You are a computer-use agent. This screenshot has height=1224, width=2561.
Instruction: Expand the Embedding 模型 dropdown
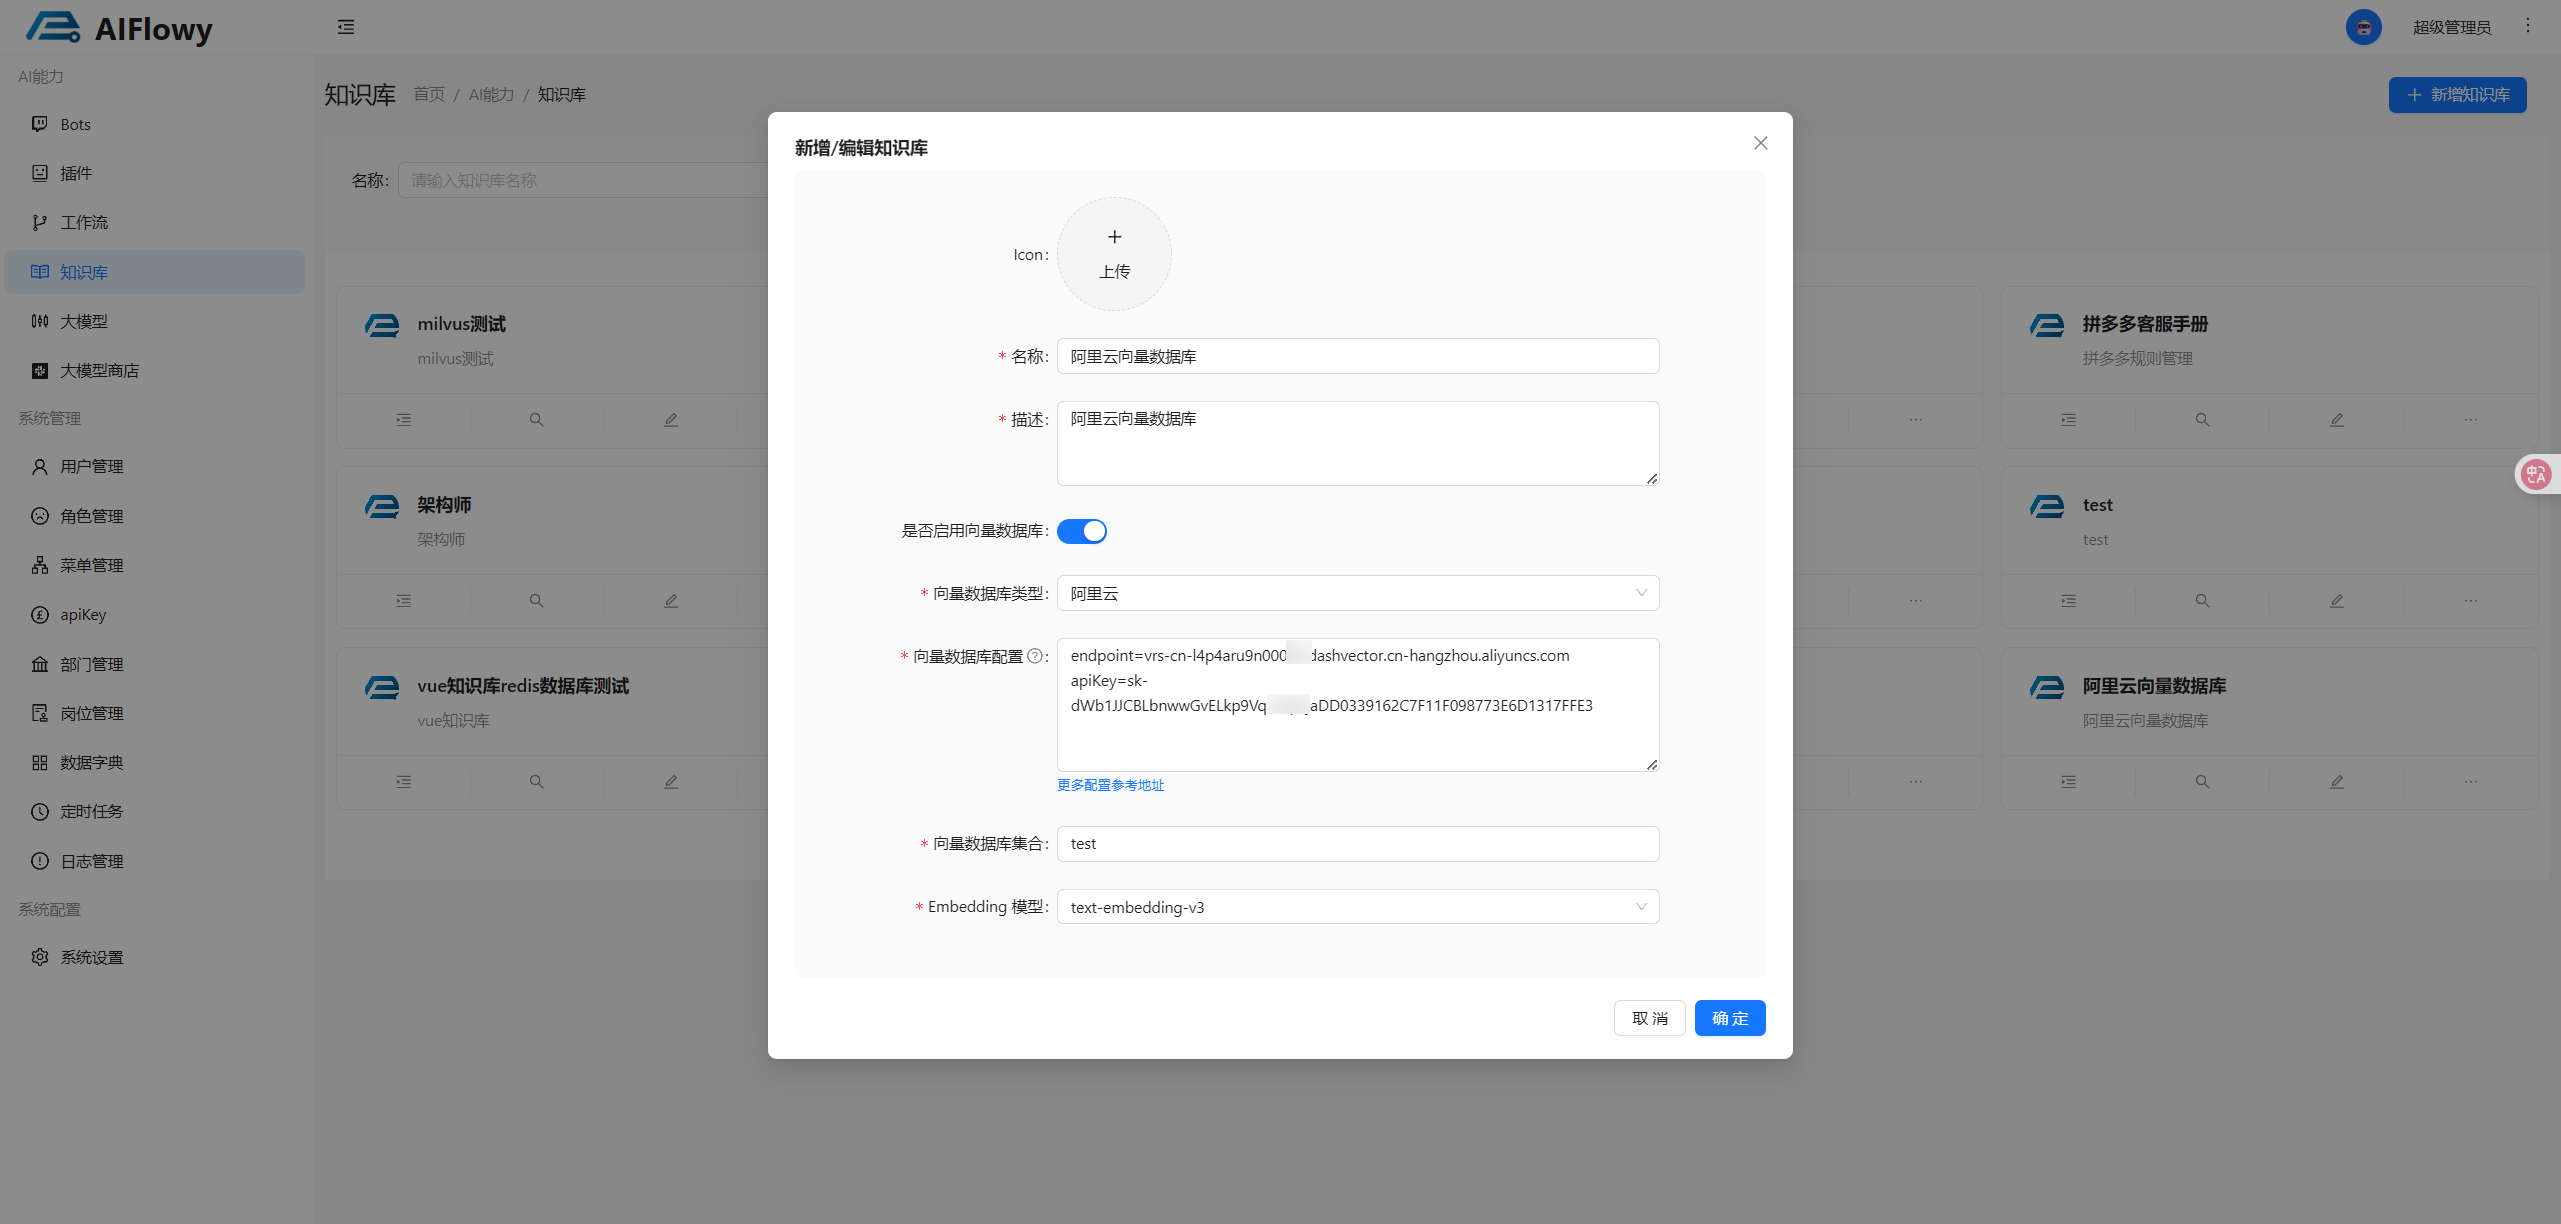tap(1357, 907)
